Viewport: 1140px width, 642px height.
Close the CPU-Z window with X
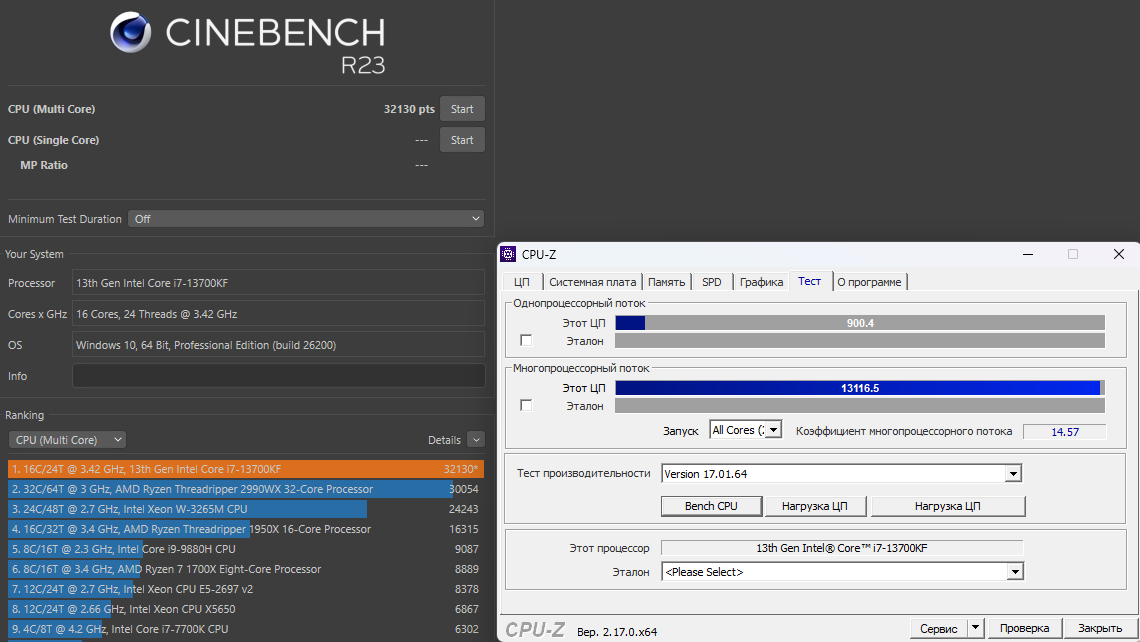1118,254
